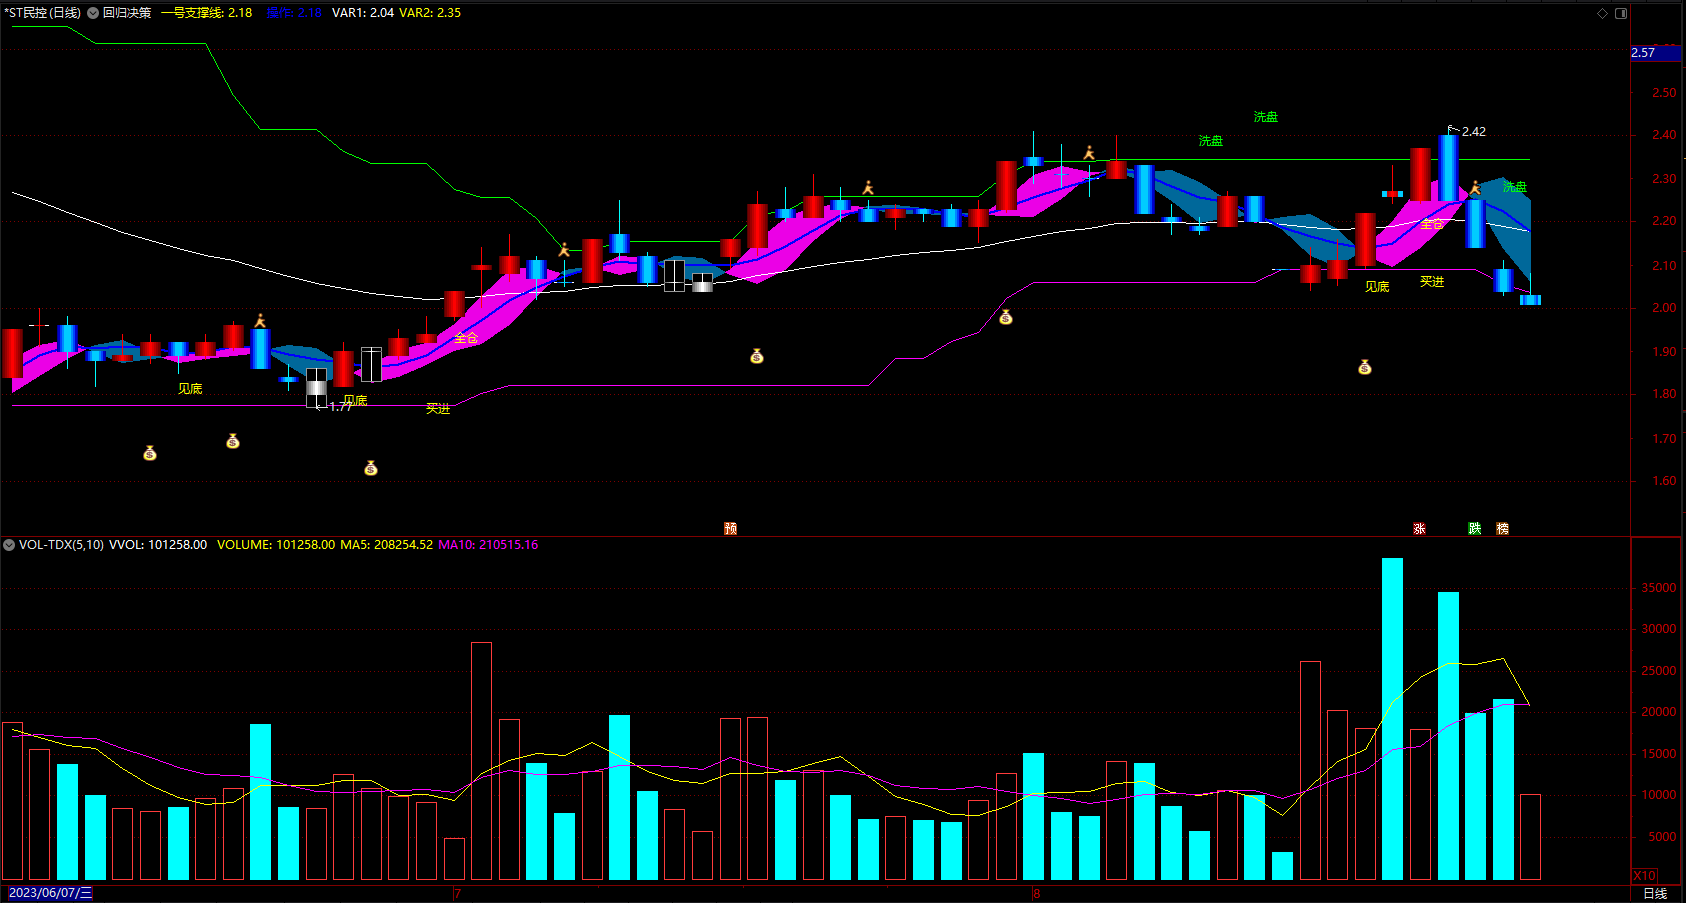Click the 35000 volume axis label
Image resolution: width=1686 pixels, height=903 pixels.
pos(1659,588)
